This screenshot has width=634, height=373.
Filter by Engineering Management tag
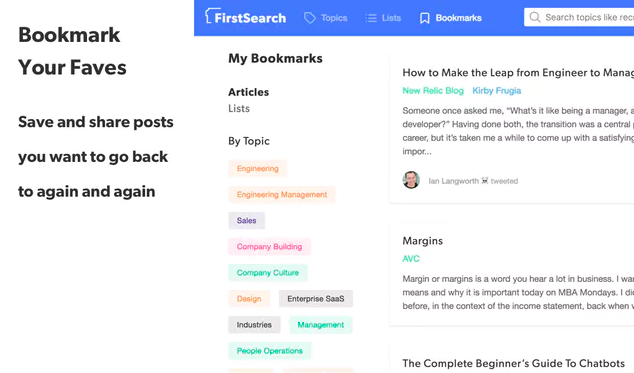coord(282,195)
